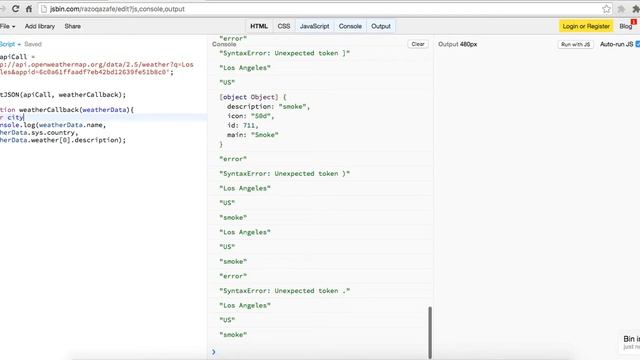Go to the browser home page icon
The image size is (640, 360).
coord(29,9)
